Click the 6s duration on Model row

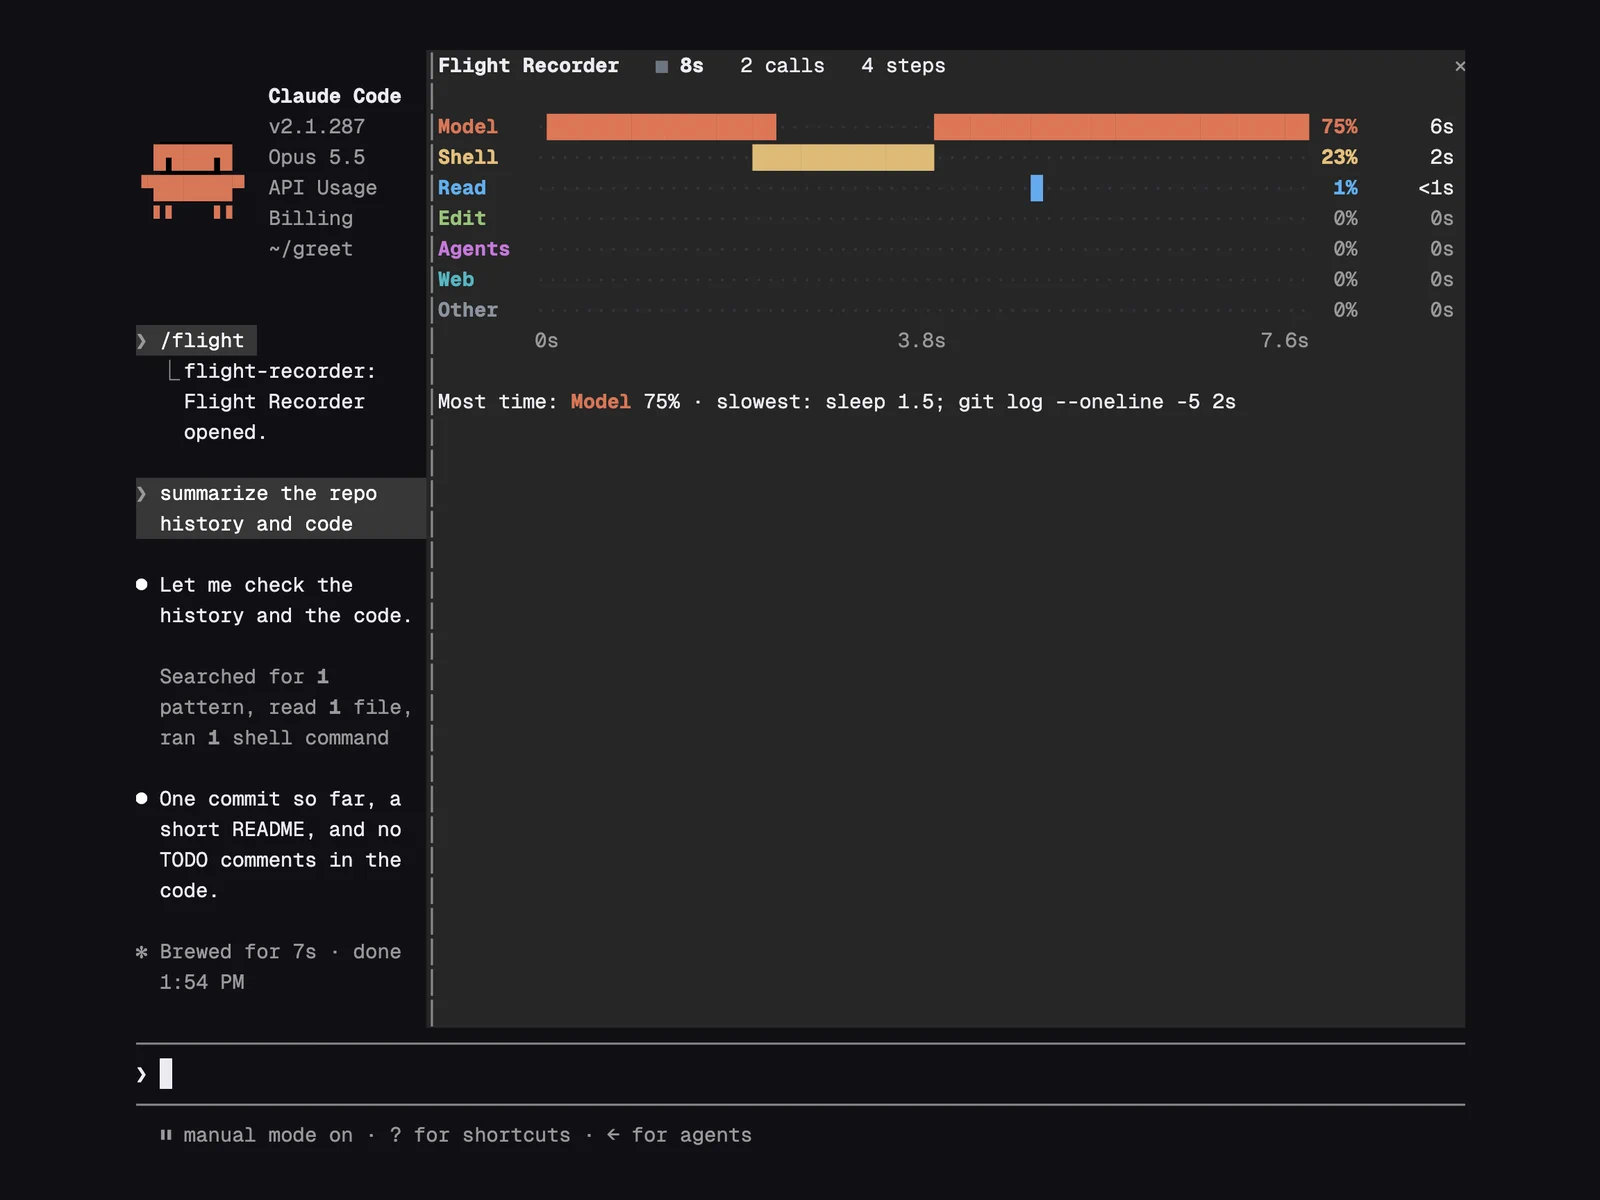tap(1441, 127)
